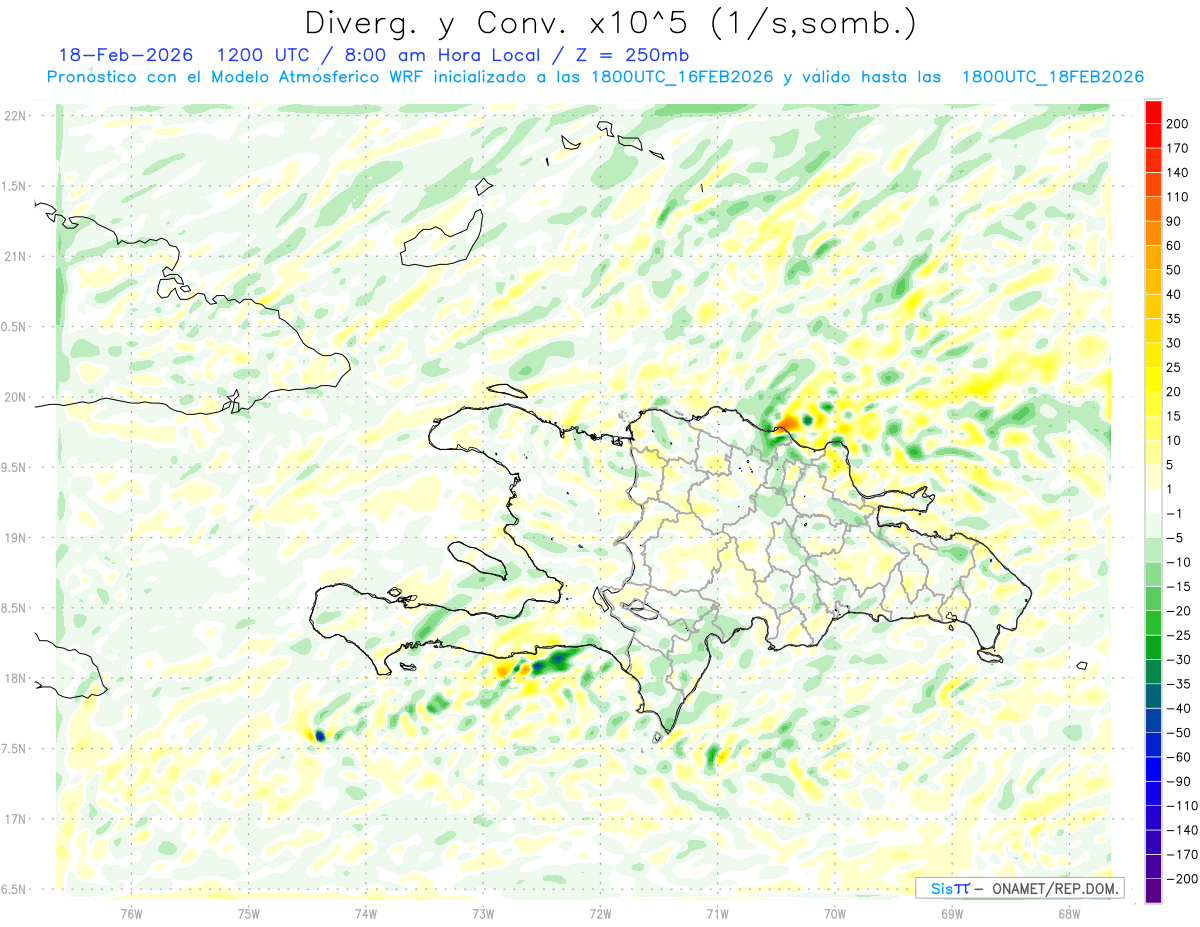Click the "69W" longitude label
The height and width of the screenshot is (927, 1200).
point(952,913)
